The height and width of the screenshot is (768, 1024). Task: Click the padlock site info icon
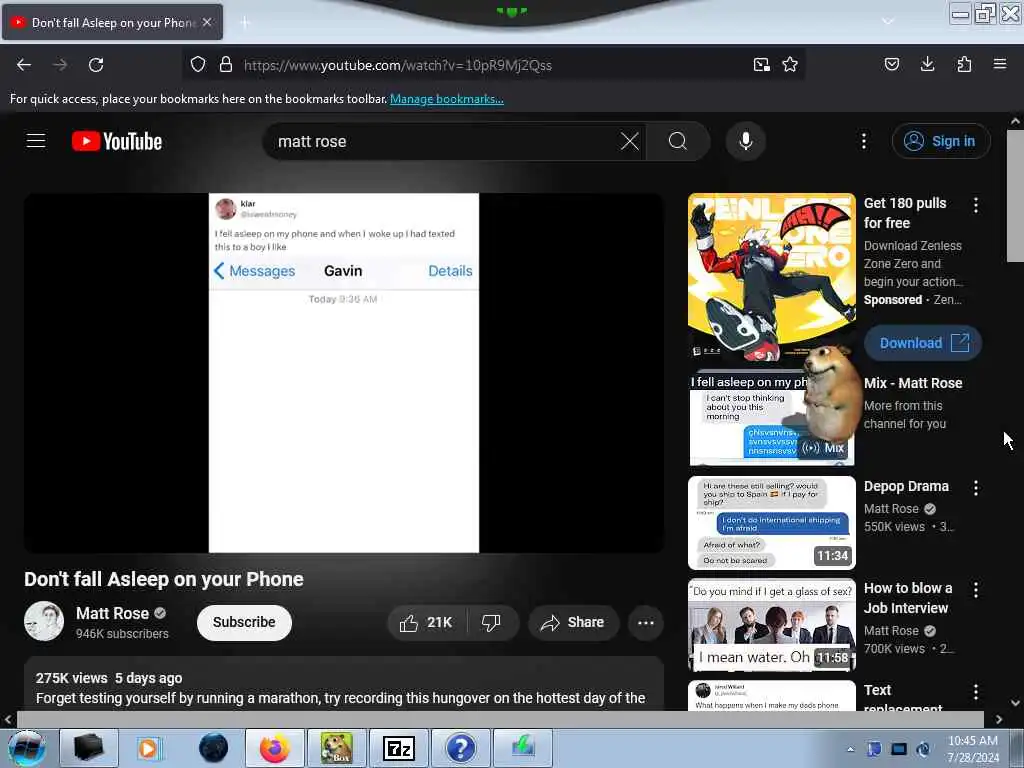(x=226, y=65)
